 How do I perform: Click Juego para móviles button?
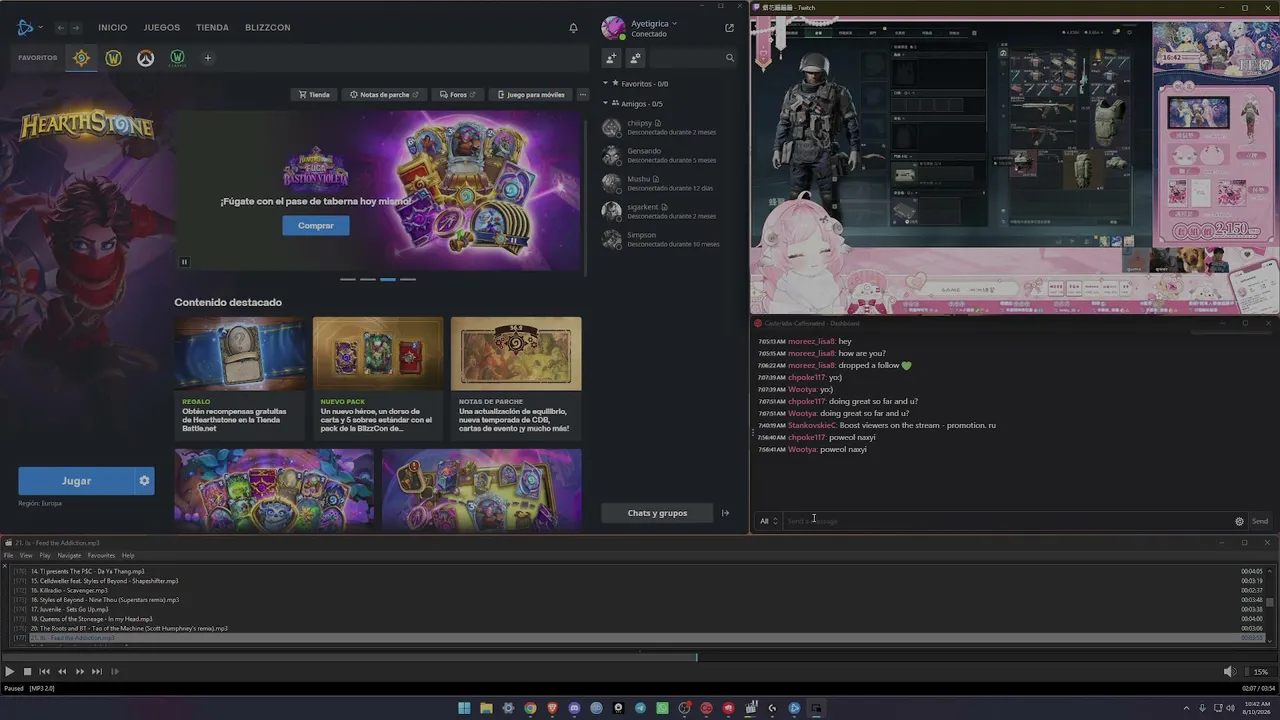pos(530,95)
